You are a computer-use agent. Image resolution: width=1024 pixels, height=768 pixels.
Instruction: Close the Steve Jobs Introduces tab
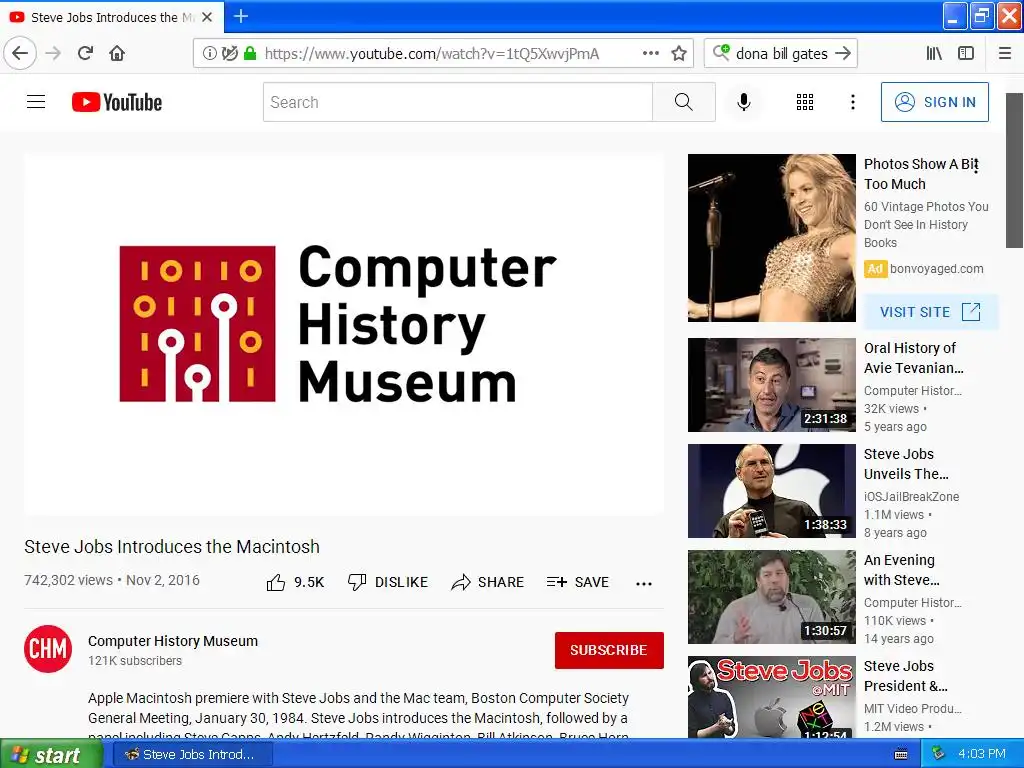pos(207,17)
